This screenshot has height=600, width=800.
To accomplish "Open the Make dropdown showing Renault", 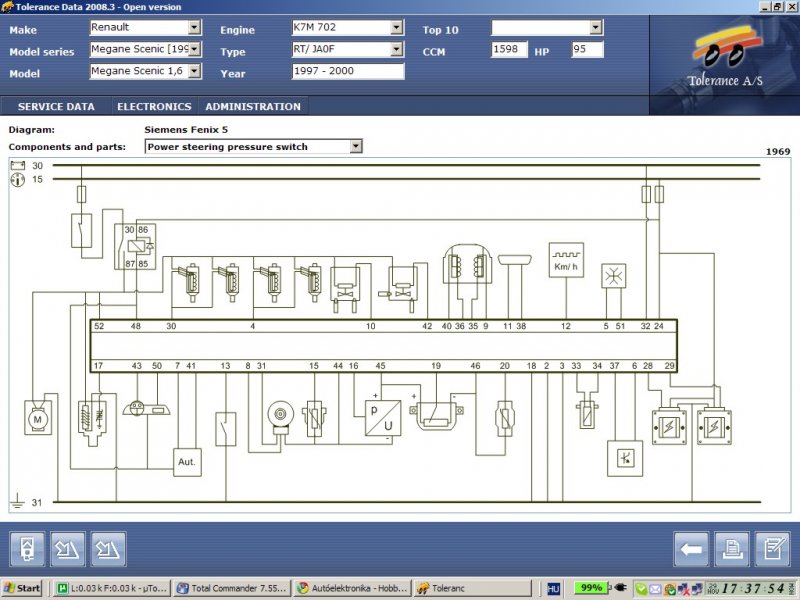I will coord(194,27).
